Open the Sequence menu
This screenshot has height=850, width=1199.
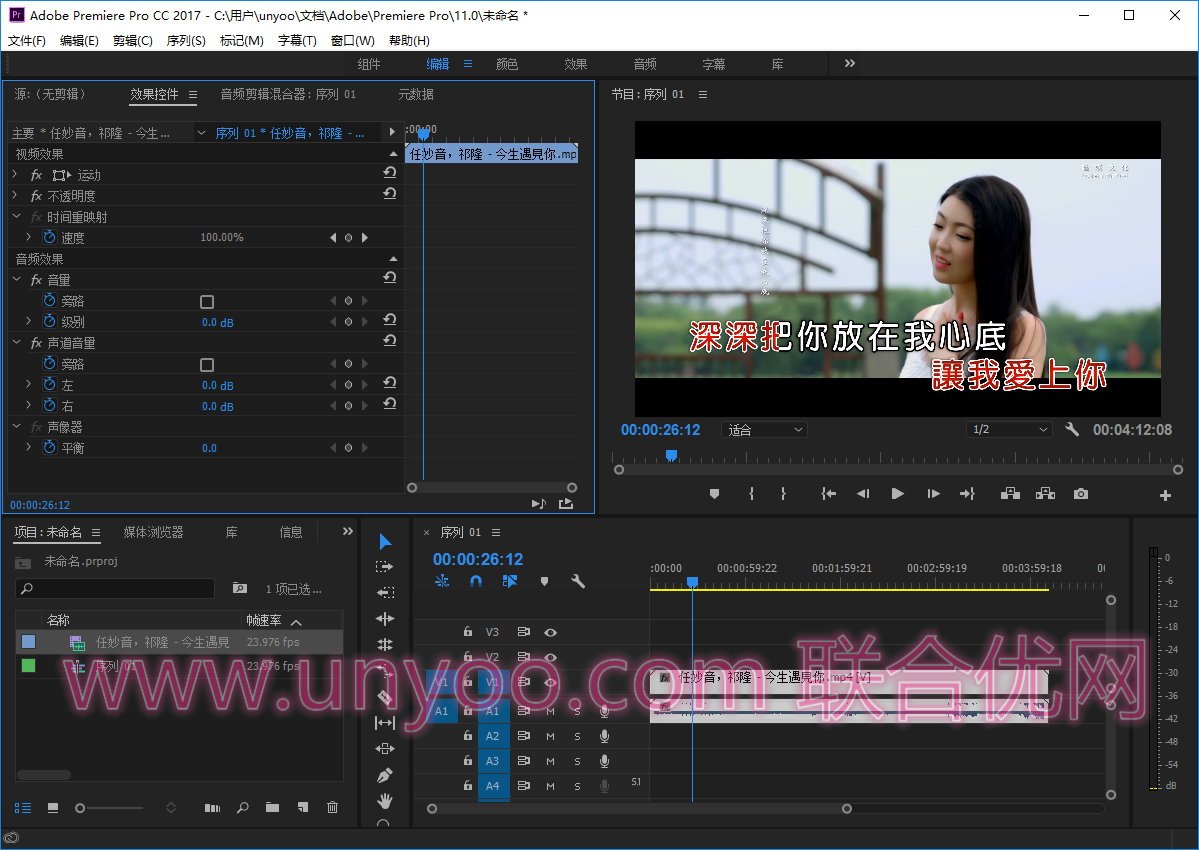[186, 41]
